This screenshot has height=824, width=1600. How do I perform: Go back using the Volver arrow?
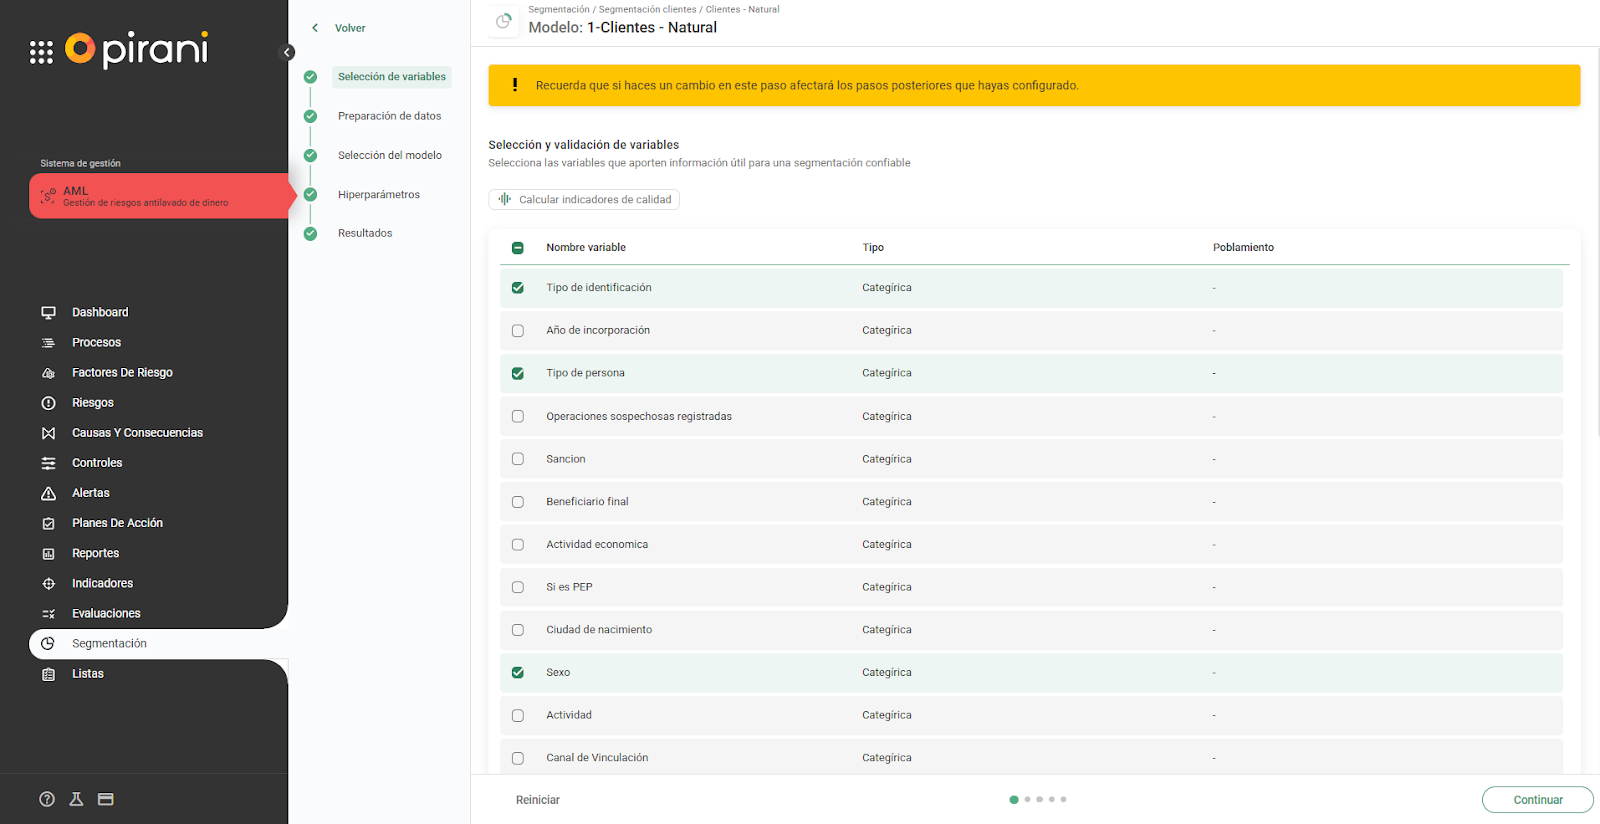coord(316,28)
